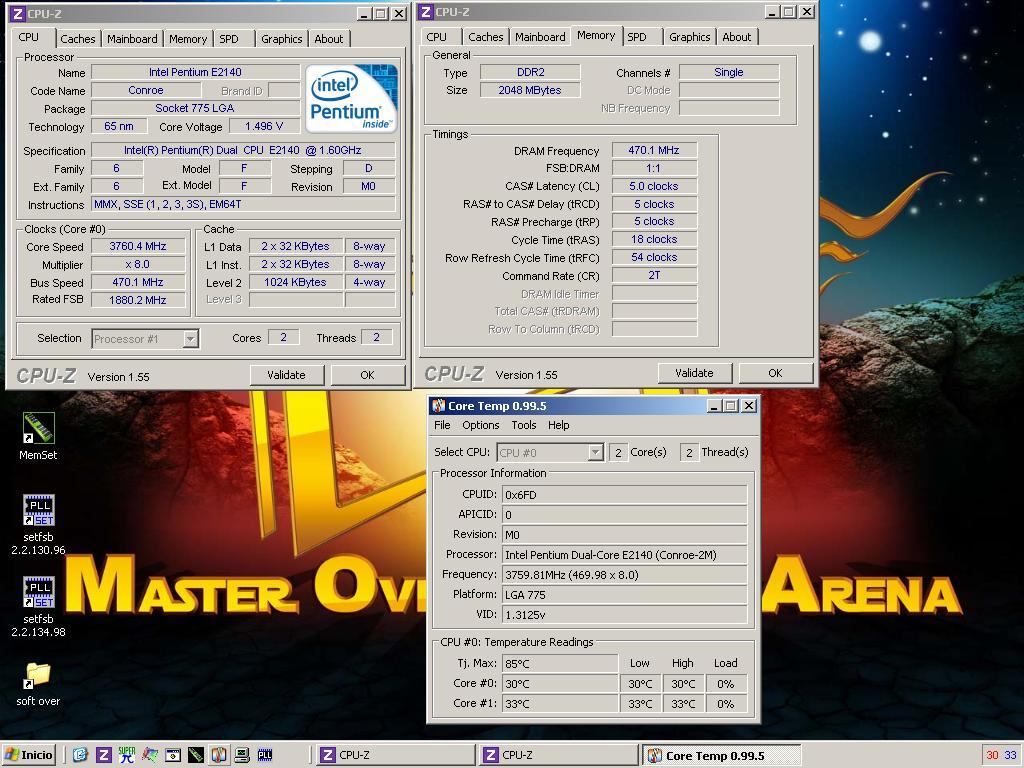This screenshot has height=768, width=1024.
Task: Launch Super PI from quick launch
Action: tap(127, 755)
